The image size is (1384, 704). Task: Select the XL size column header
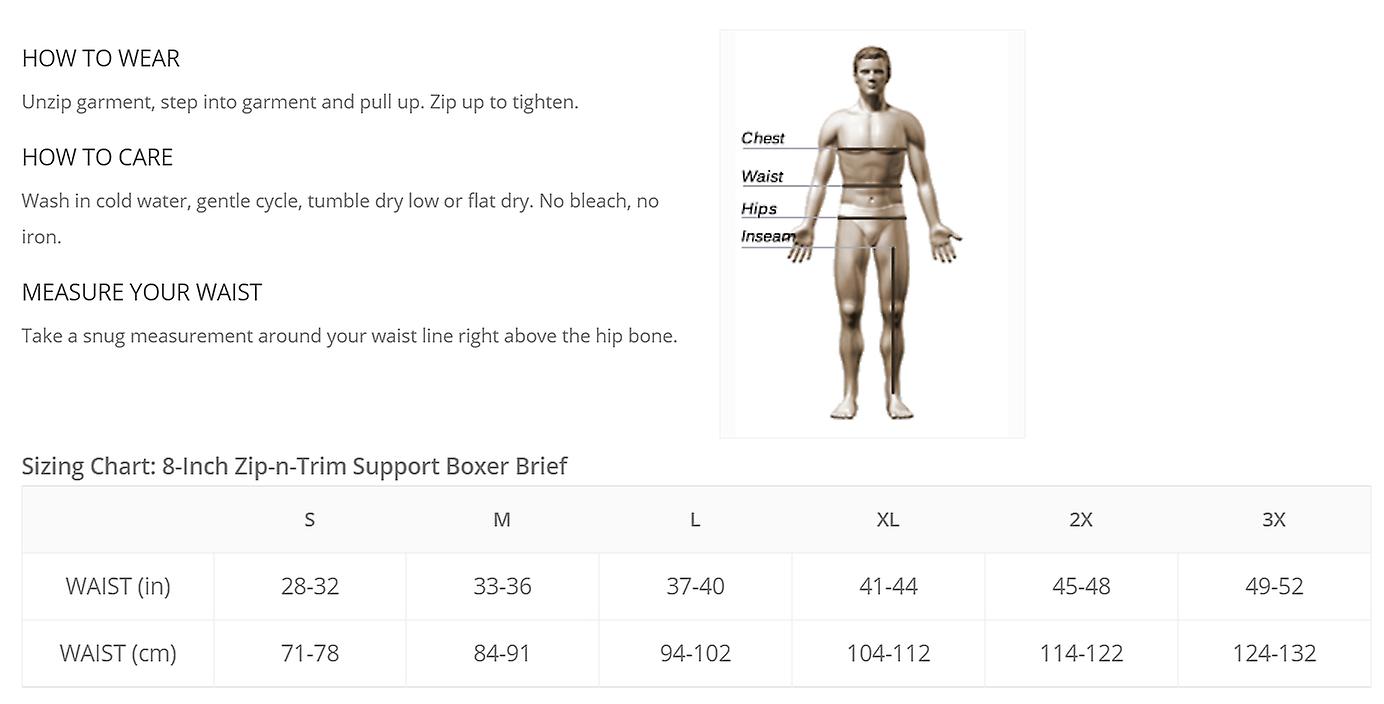888,519
